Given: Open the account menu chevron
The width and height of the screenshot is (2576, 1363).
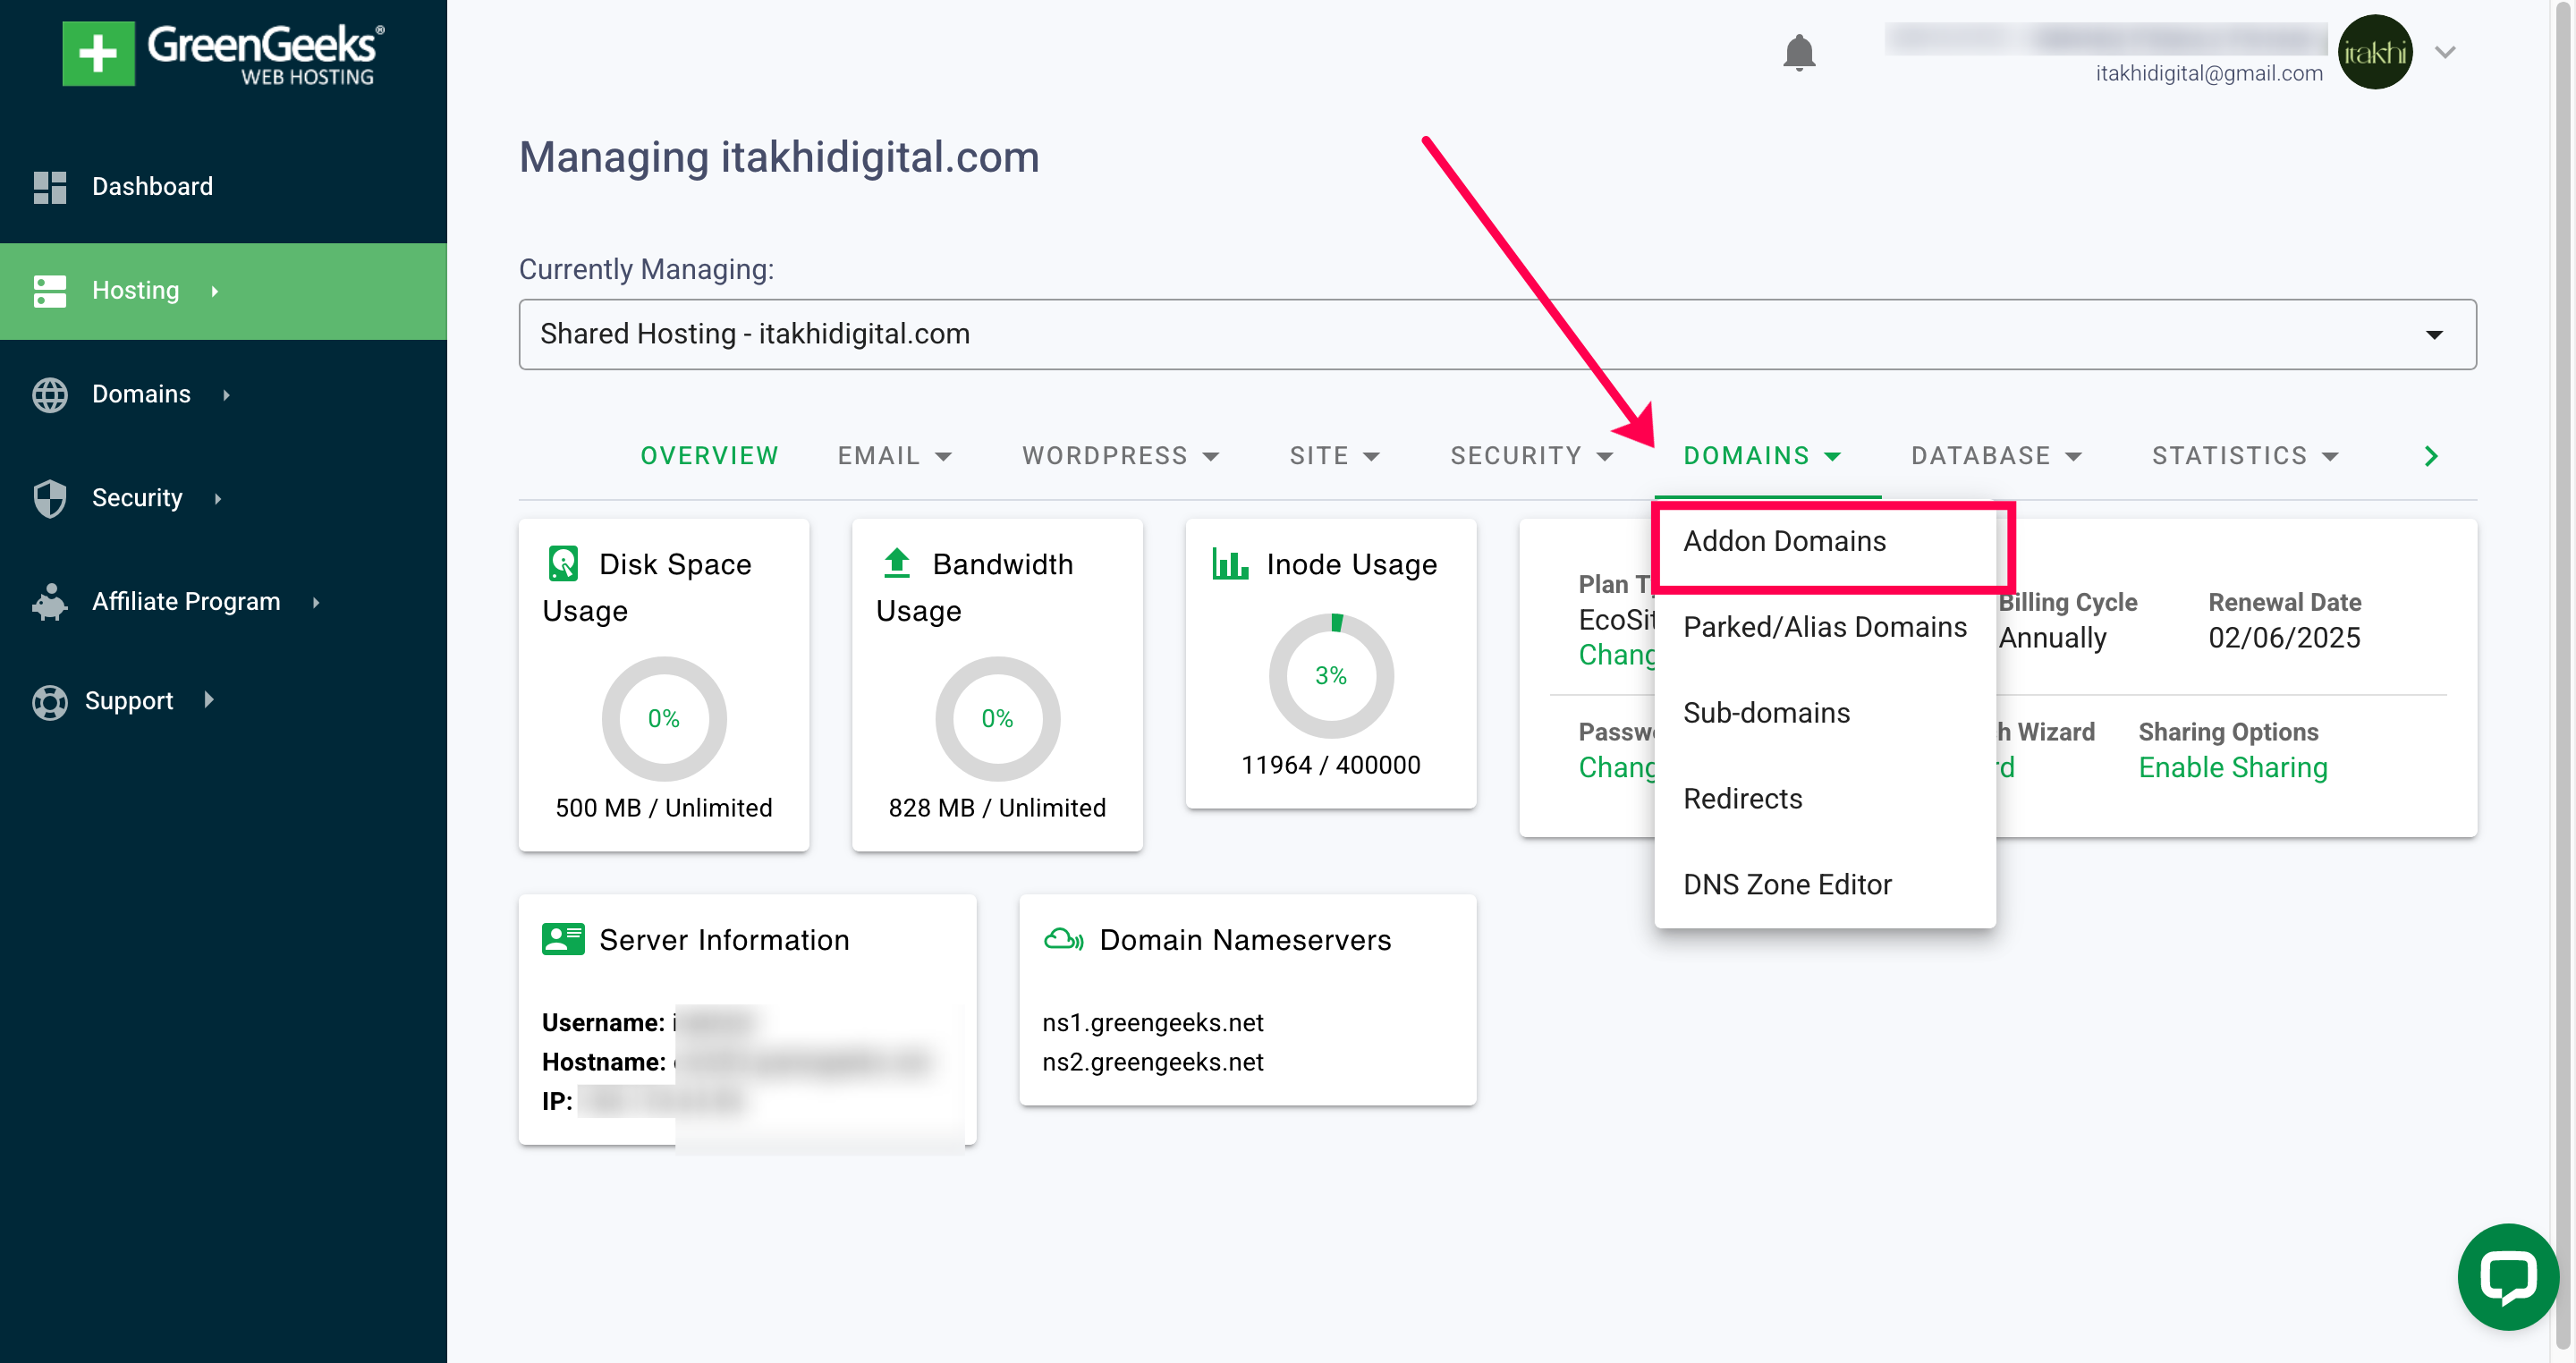Looking at the screenshot, I should [x=2444, y=51].
